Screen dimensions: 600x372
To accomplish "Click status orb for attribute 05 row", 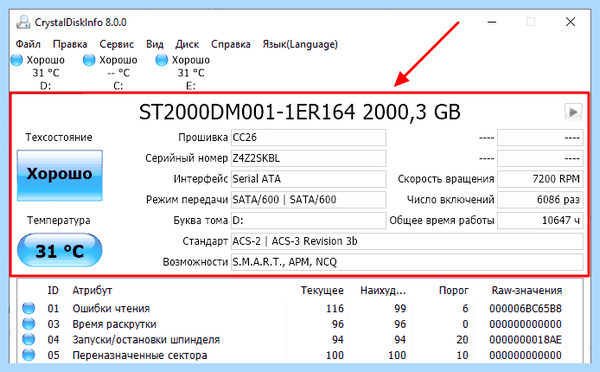I will pyautogui.click(x=29, y=355).
